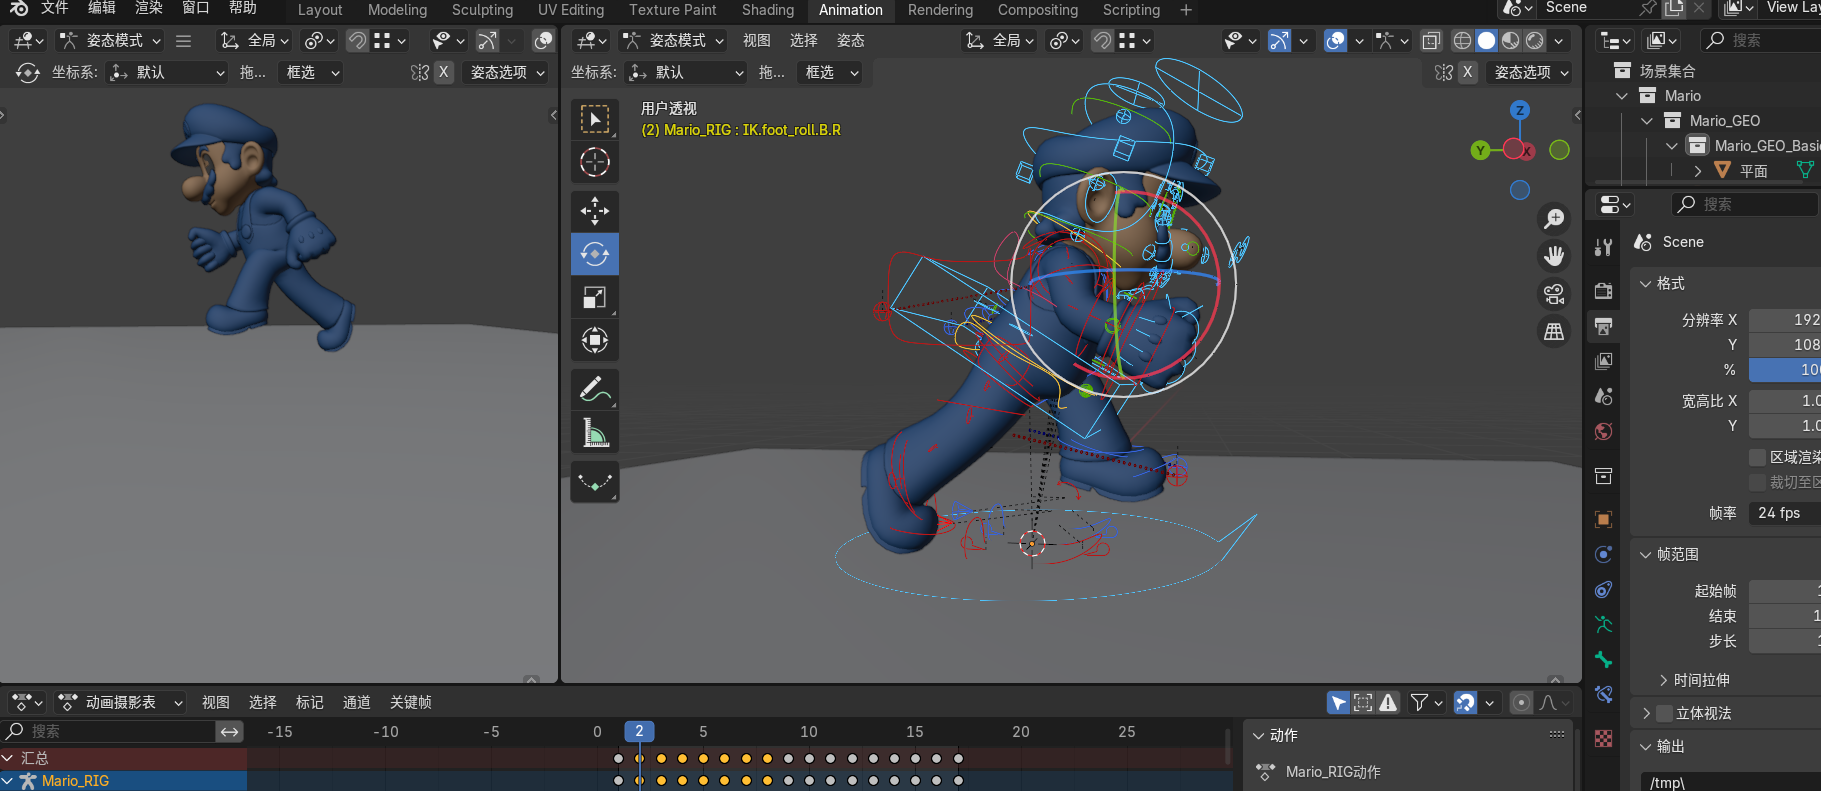Open the Scene properties tab
Viewport: 1821px width, 791px height.
(x=1604, y=396)
